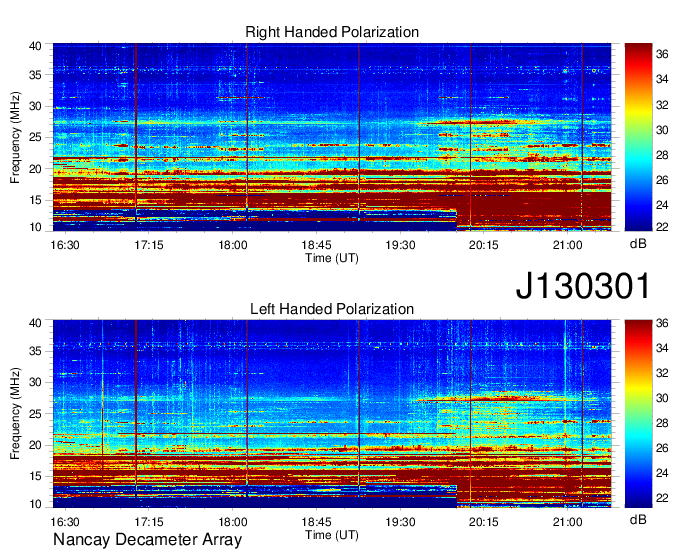Click the Time (UT) label under bottom plot
Screen dimensions: 680x552
click(332, 535)
